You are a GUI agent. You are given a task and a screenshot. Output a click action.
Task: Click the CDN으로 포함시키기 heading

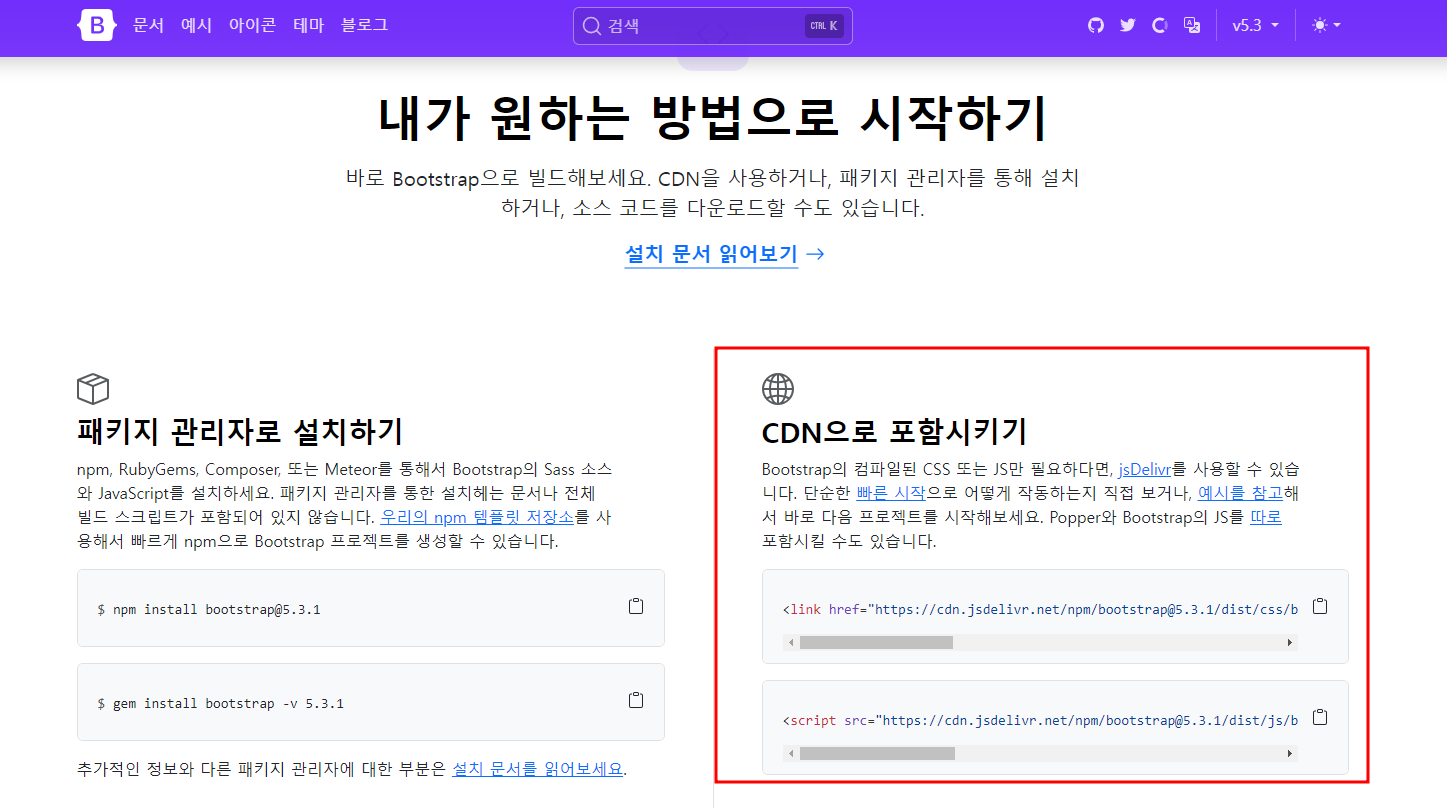point(894,431)
